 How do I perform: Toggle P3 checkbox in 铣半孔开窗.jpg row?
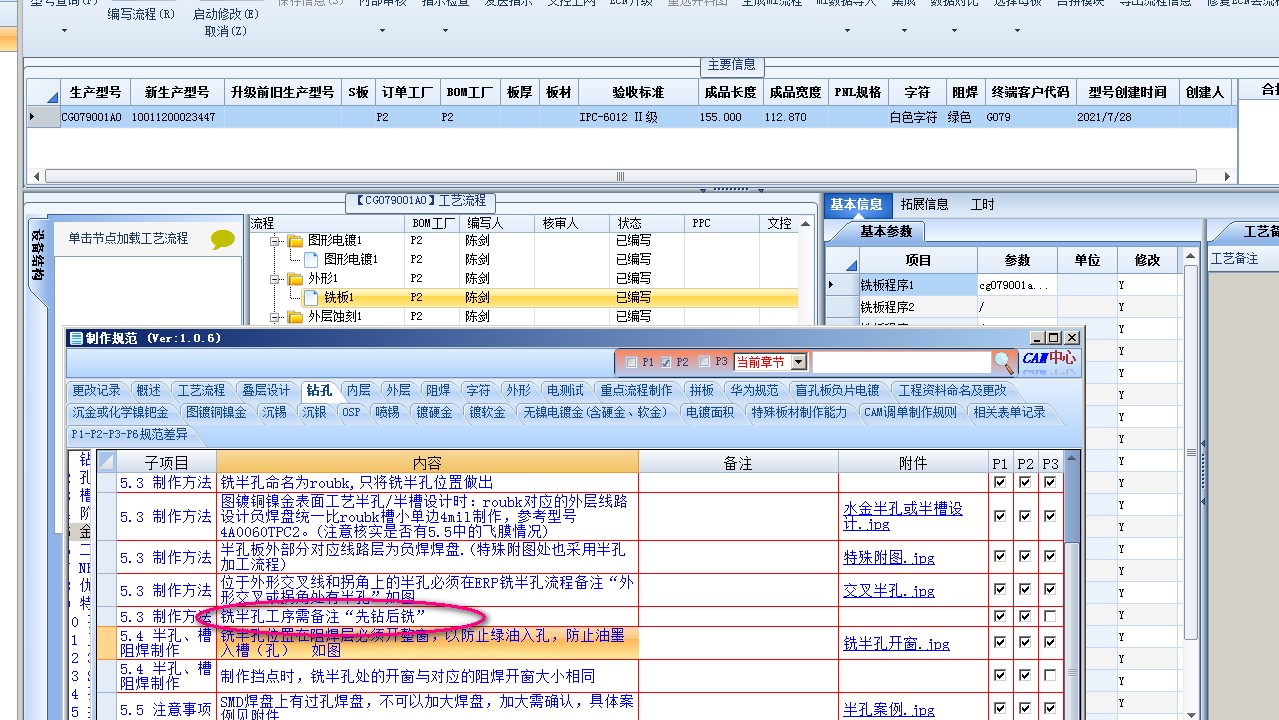pyautogui.click(x=1049, y=643)
